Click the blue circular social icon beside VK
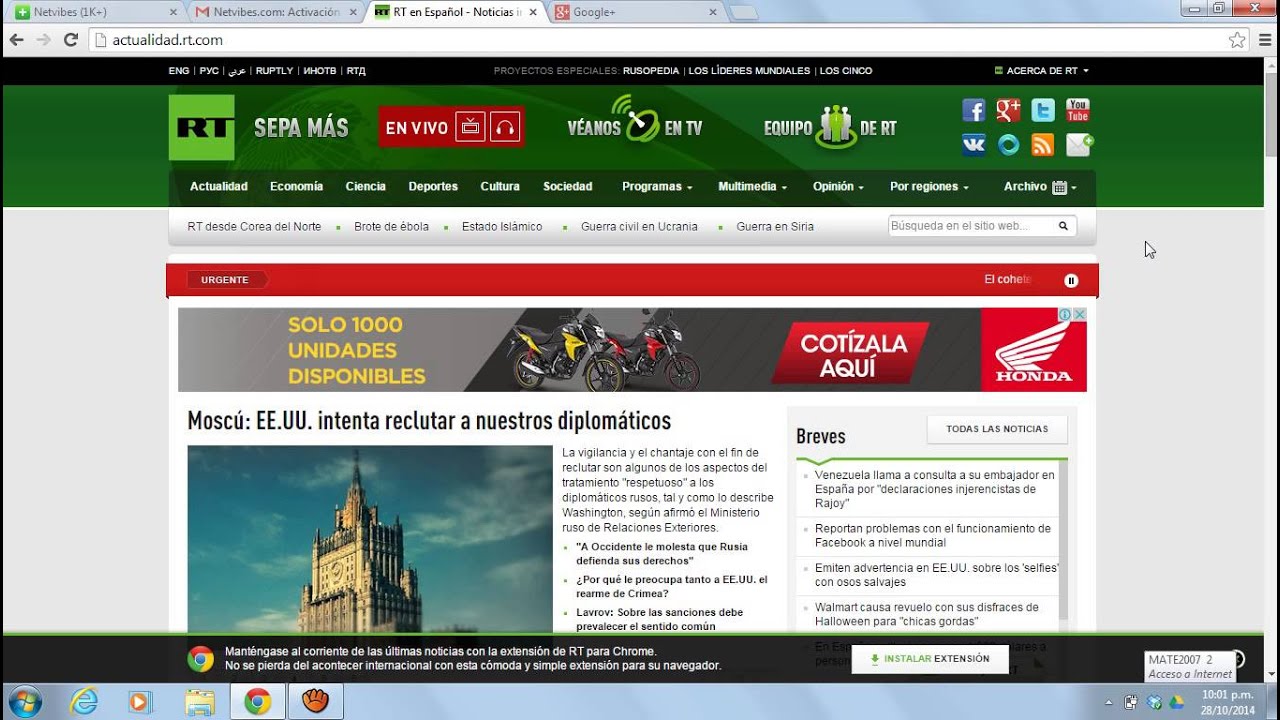The height and width of the screenshot is (720, 1280). click(1008, 145)
